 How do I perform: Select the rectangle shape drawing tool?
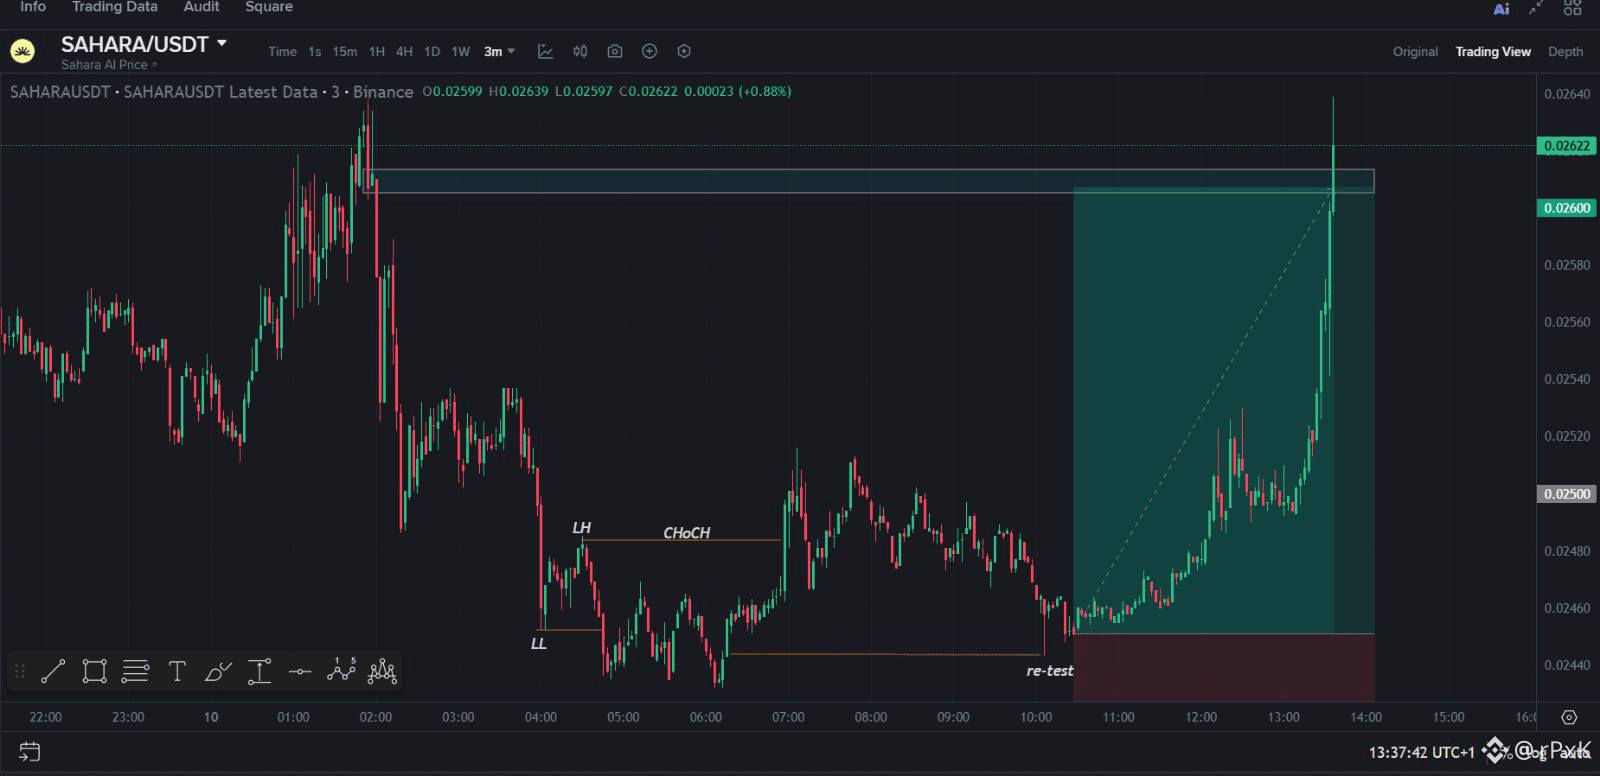[x=94, y=672]
